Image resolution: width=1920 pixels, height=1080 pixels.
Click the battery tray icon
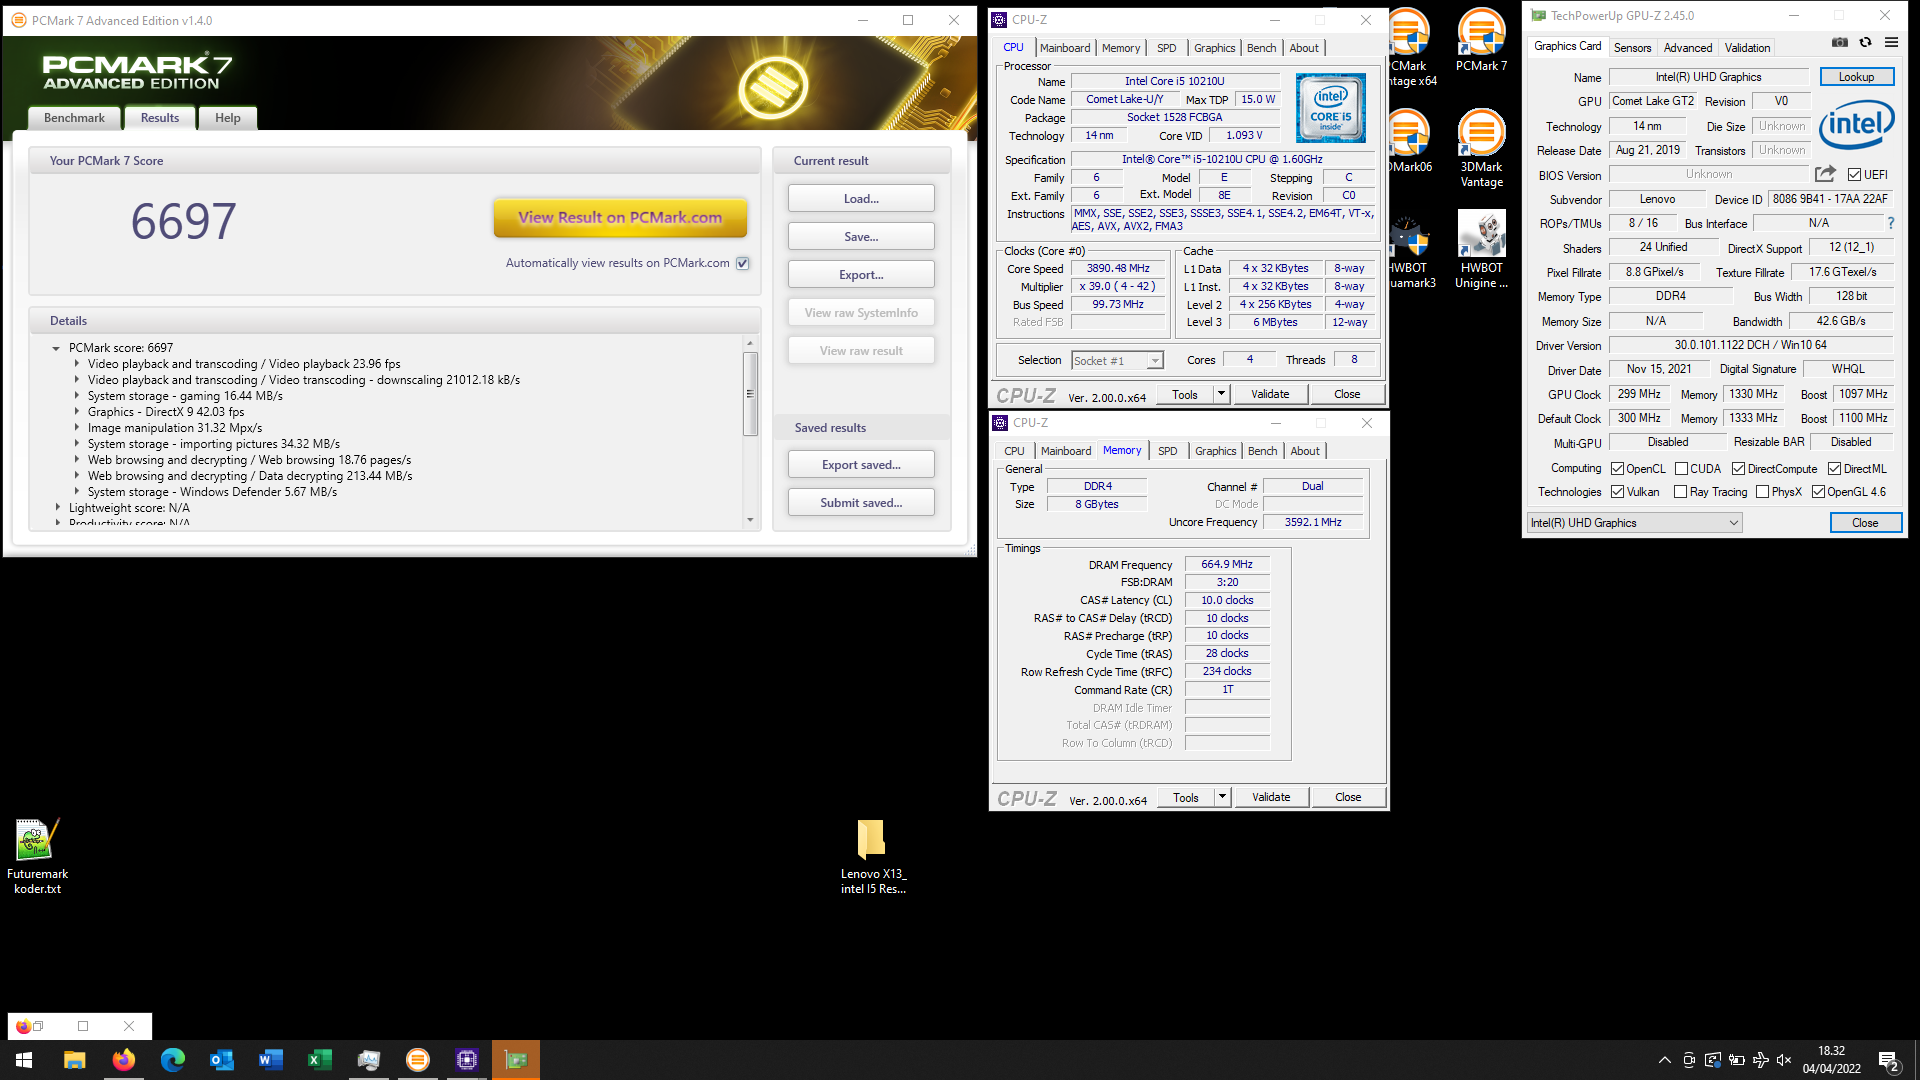point(1736,1060)
